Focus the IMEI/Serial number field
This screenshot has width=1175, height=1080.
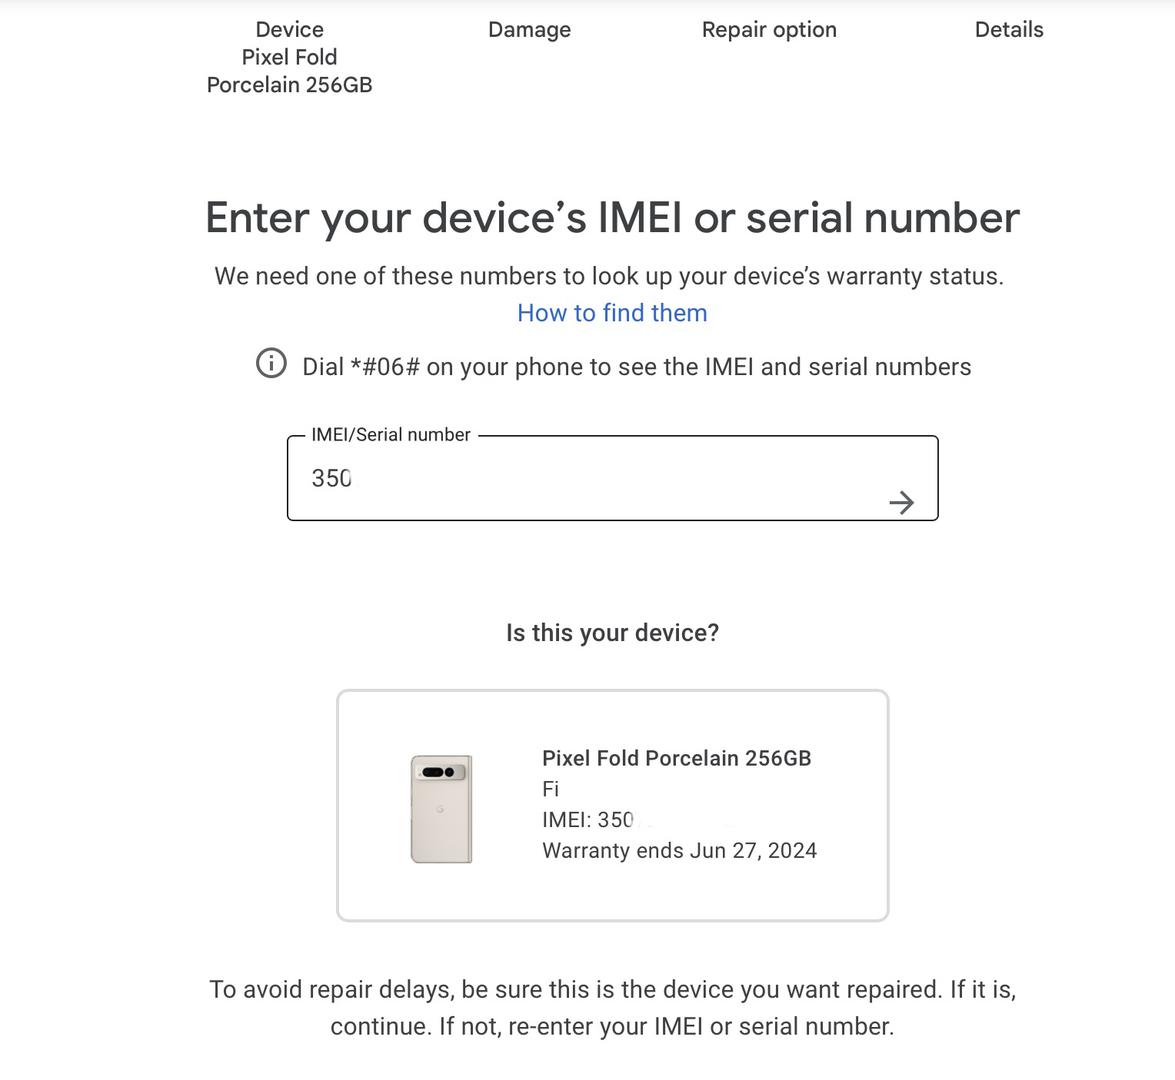612,478
